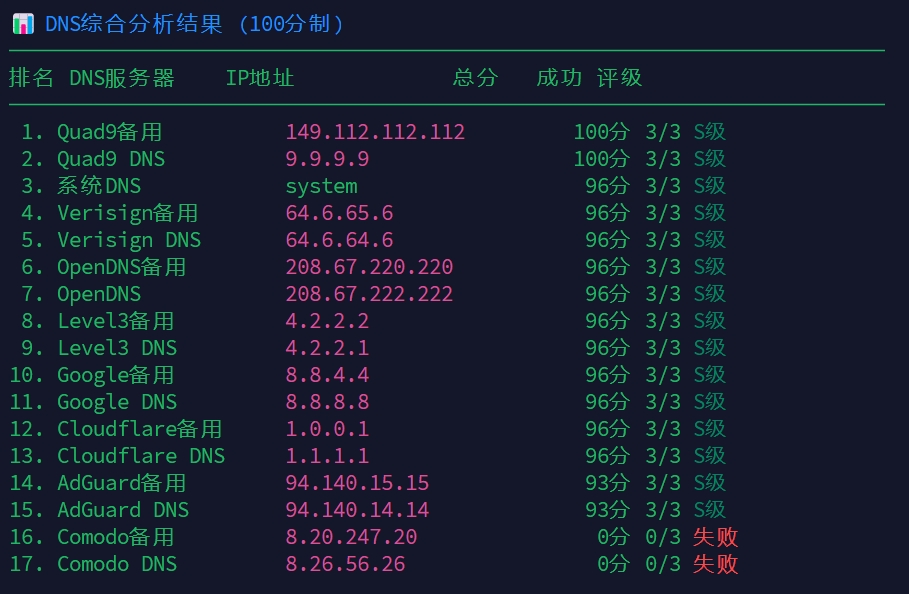Click the 'S级' rating of Quad9备用

click(x=710, y=132)
